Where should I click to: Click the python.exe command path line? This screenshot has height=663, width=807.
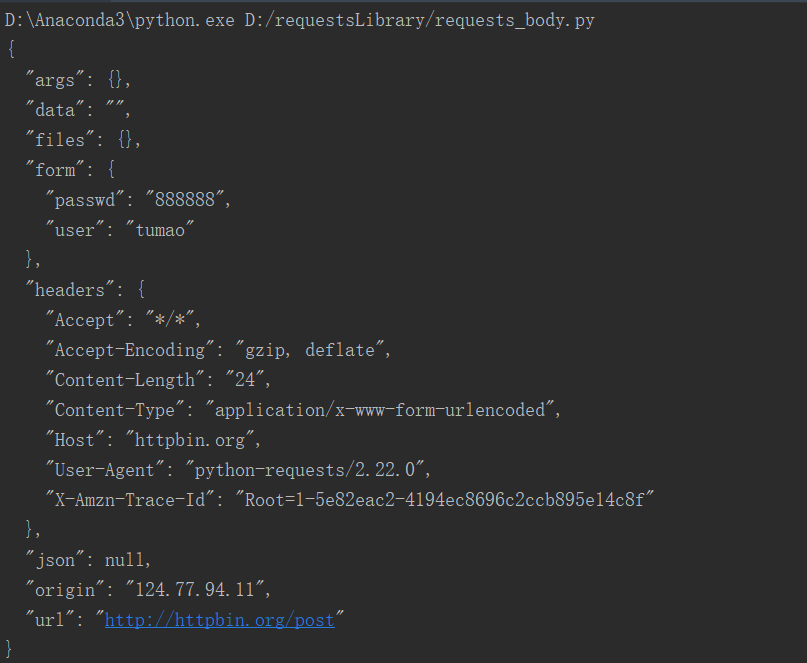[x=300, y=21]
